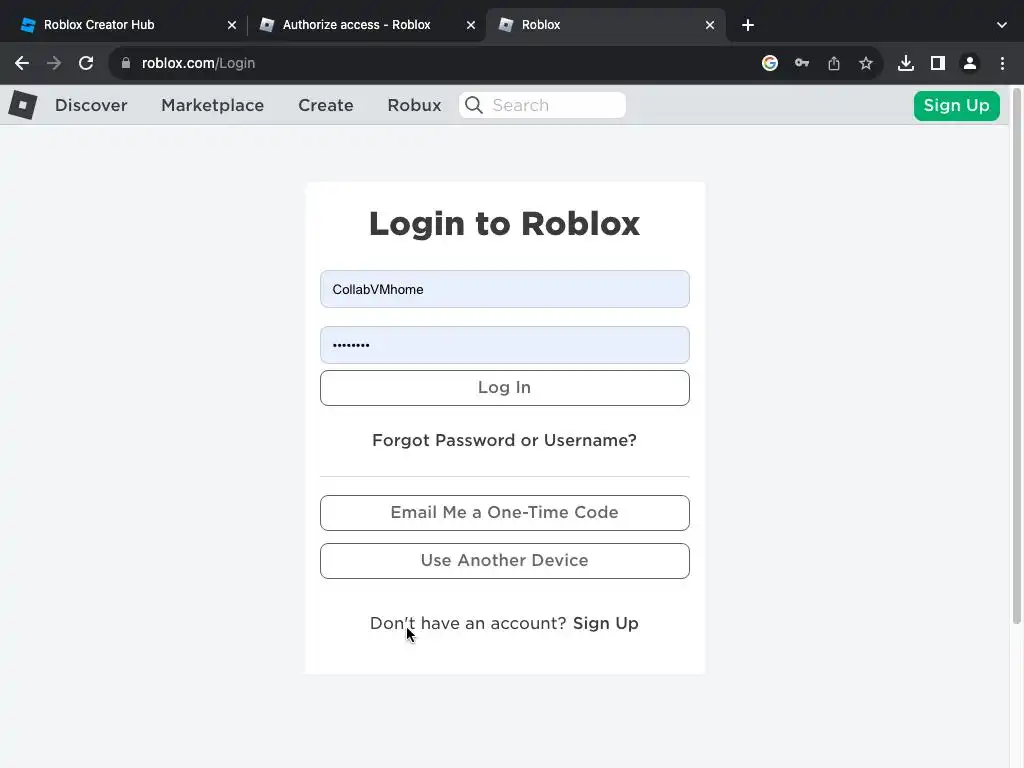Close the Authorize access tab
The height and width of the screenshot is (768, 1024).
tap(471, 25)
